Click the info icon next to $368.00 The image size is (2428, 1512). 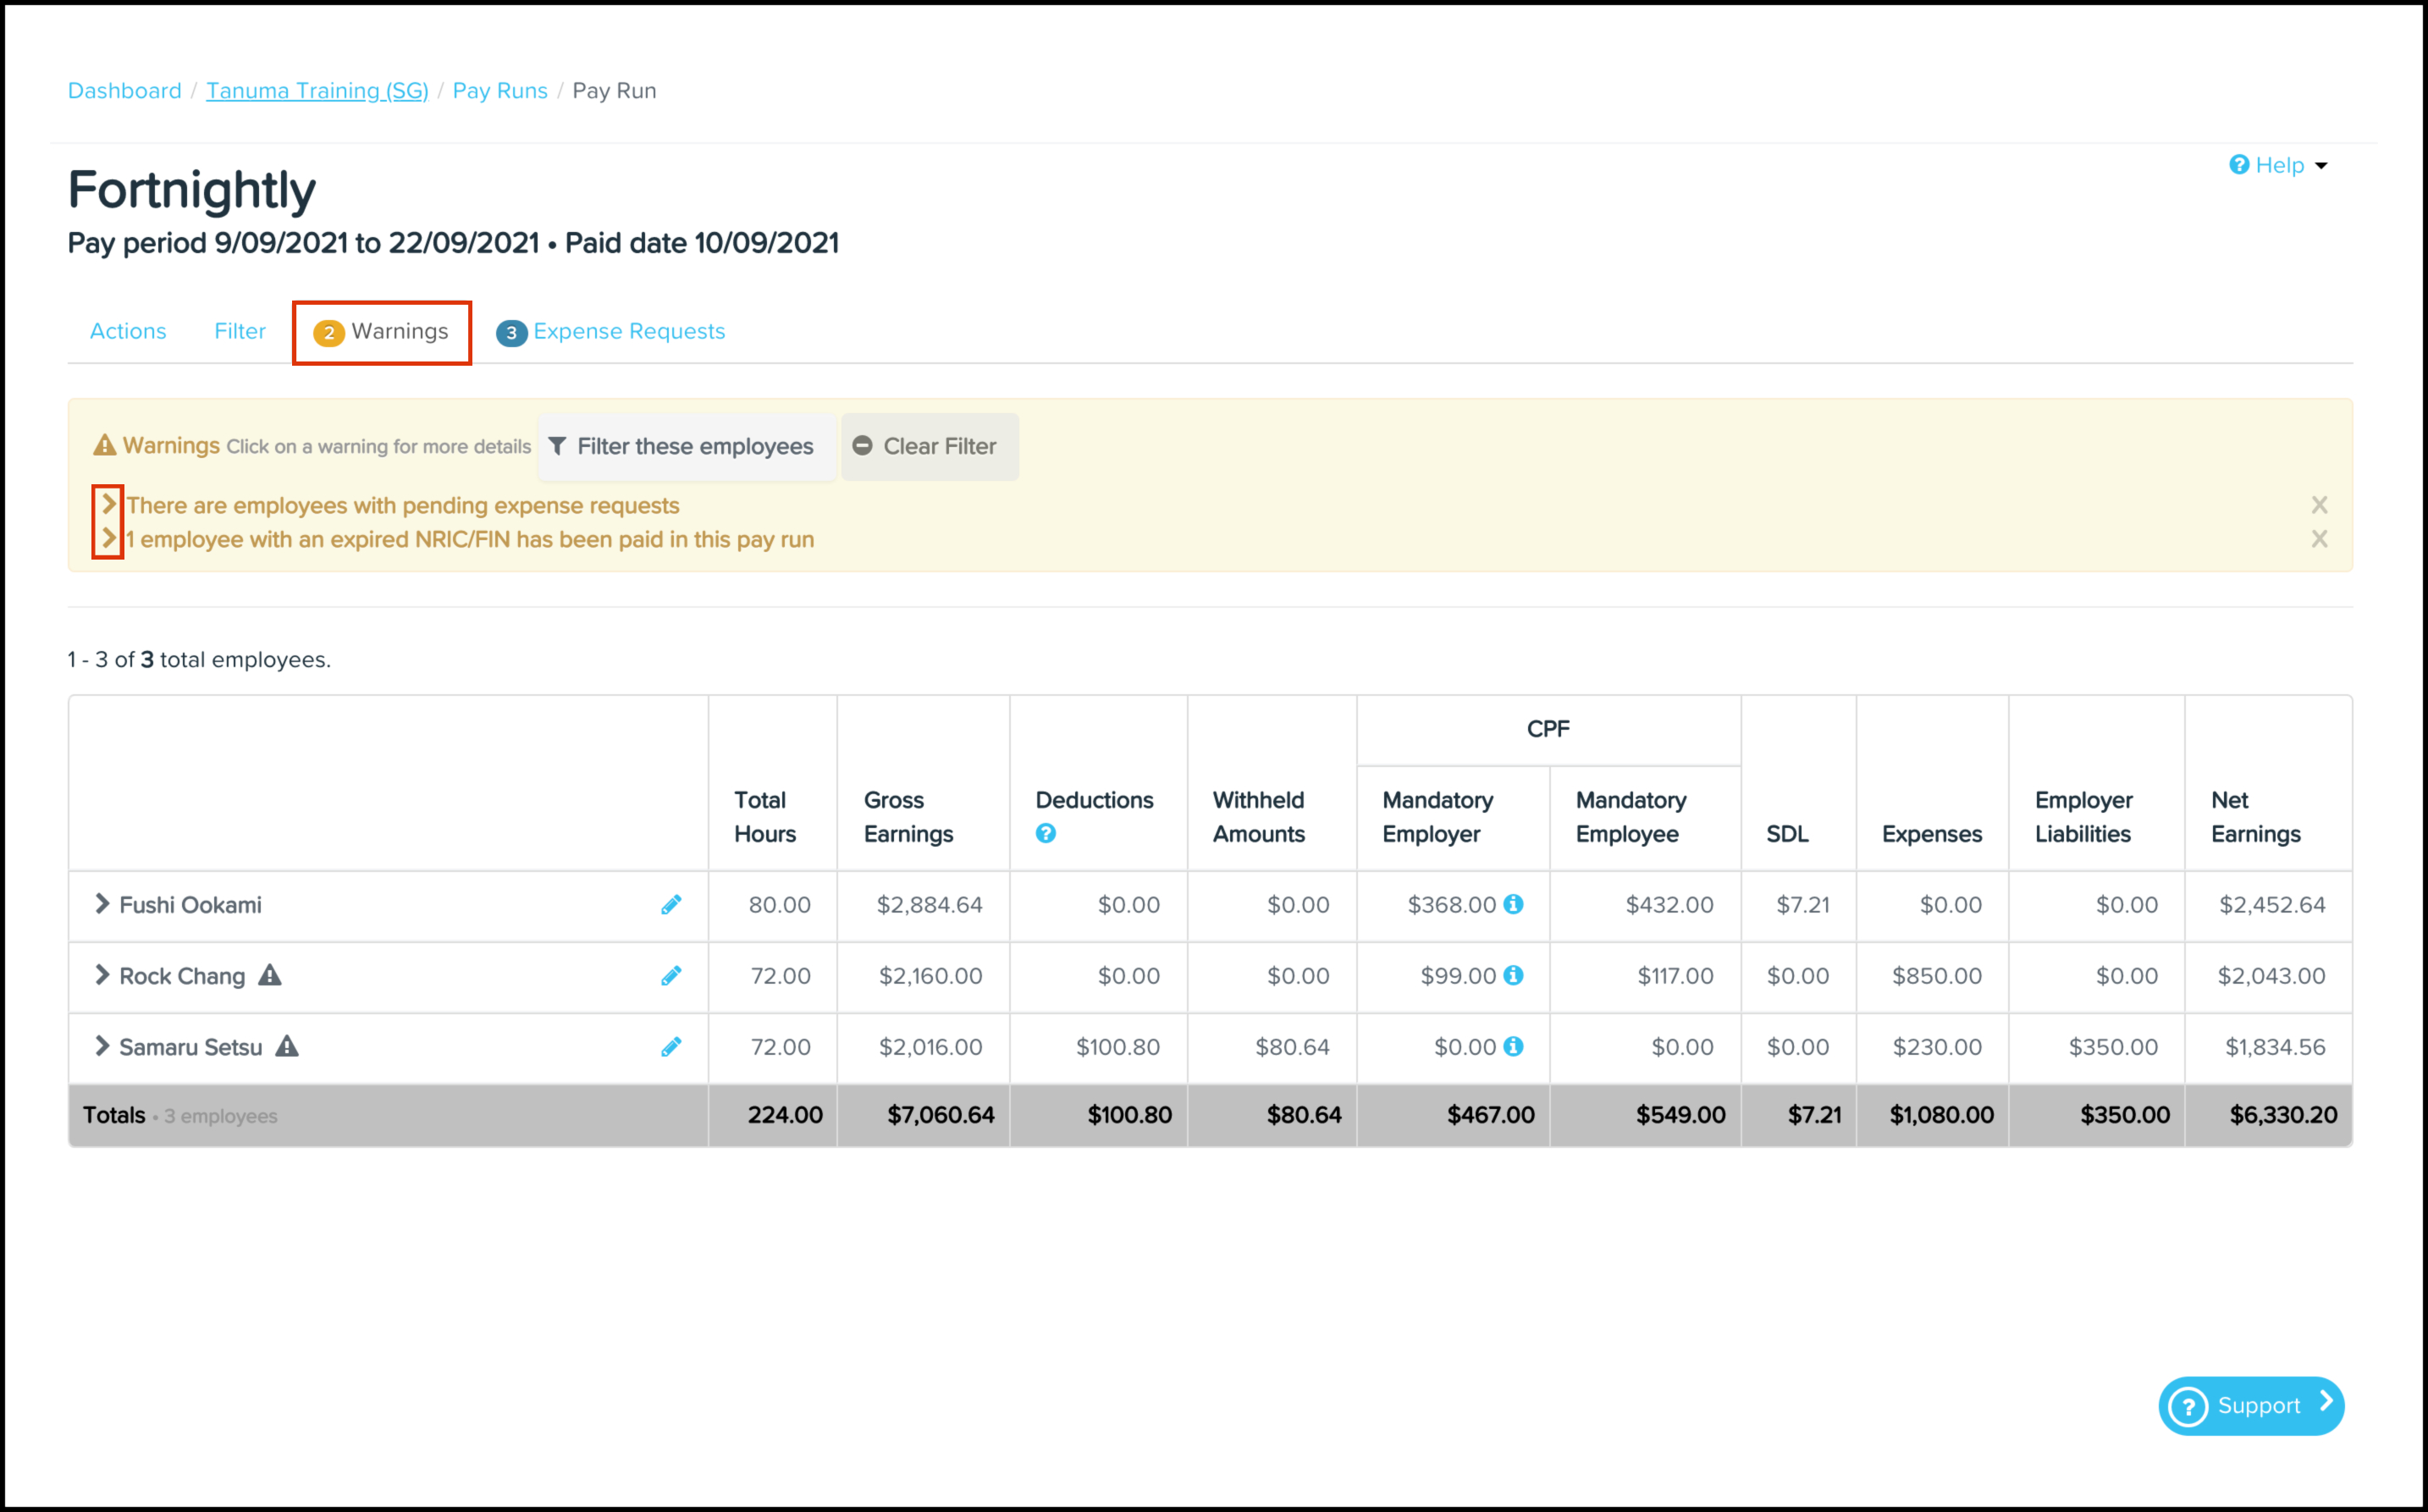[1514, 904]
